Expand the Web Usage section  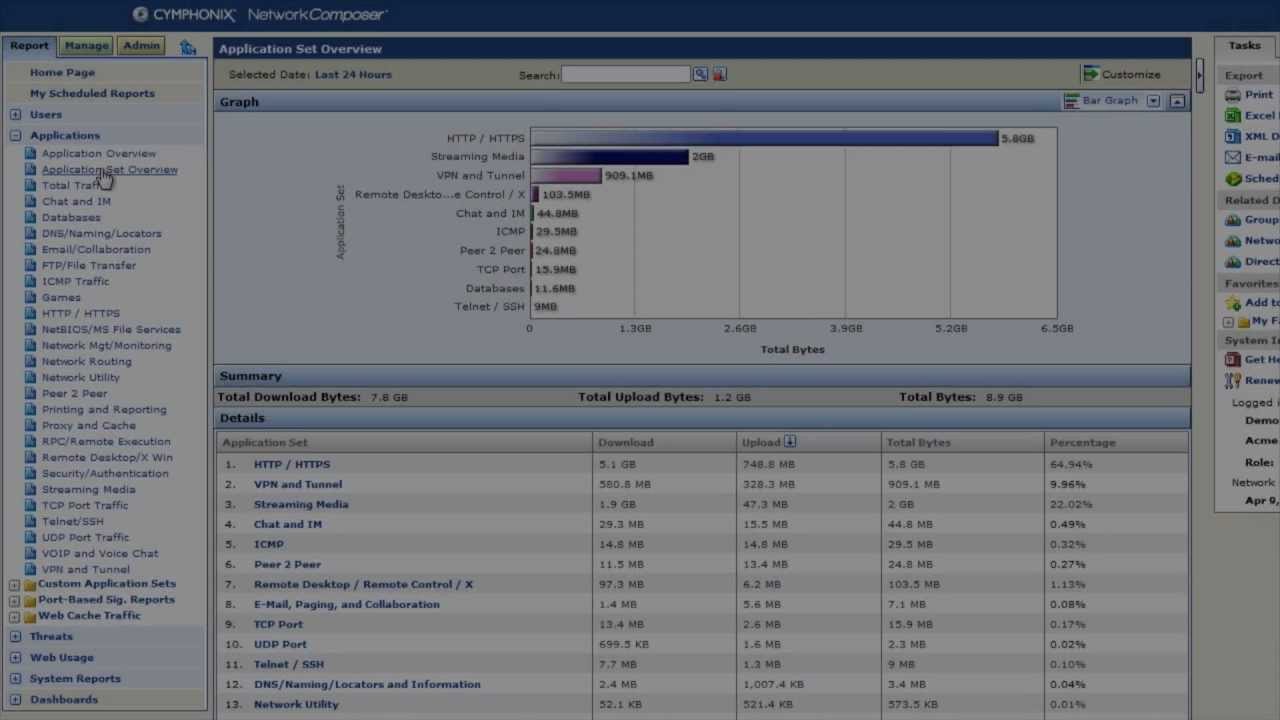coord(15,658)
